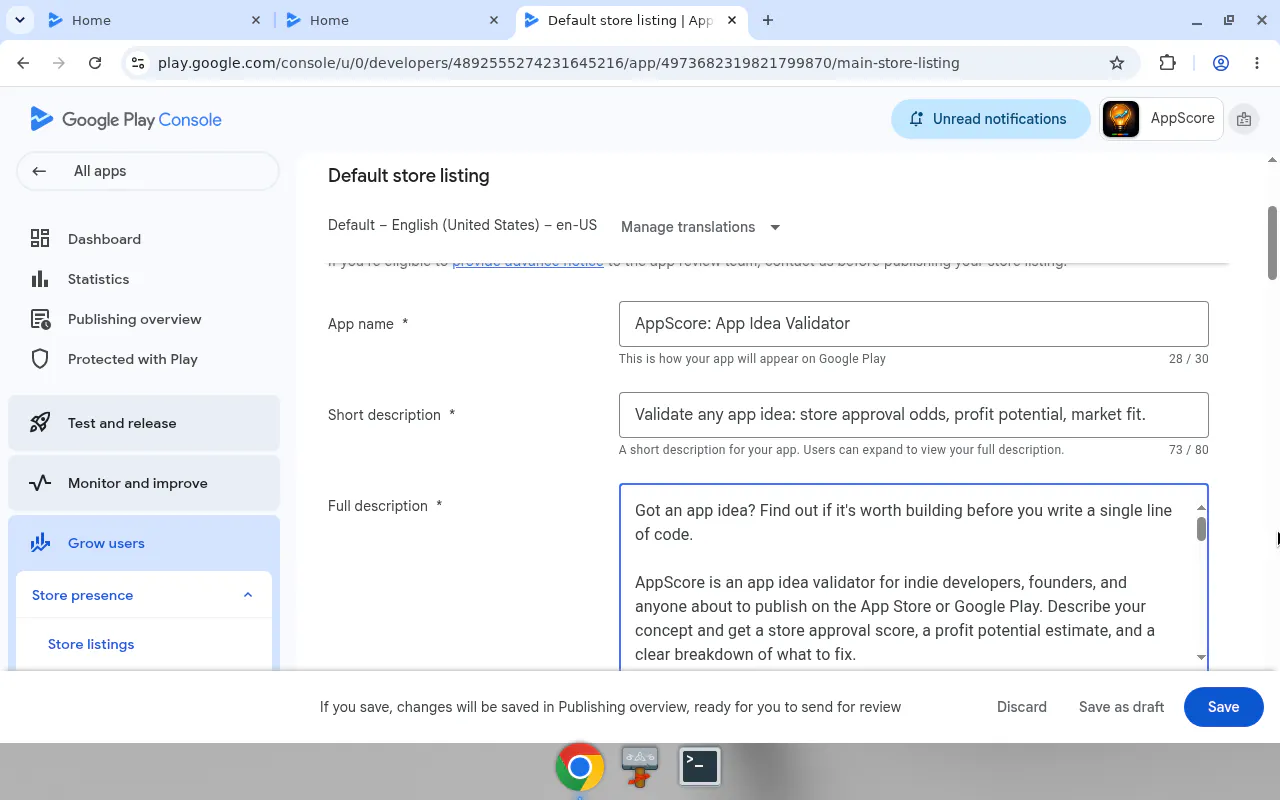Viewport: 1280px width, 800px height.
Task: Collapse the Store presence section chevron
Action: (x=248, y=595)
